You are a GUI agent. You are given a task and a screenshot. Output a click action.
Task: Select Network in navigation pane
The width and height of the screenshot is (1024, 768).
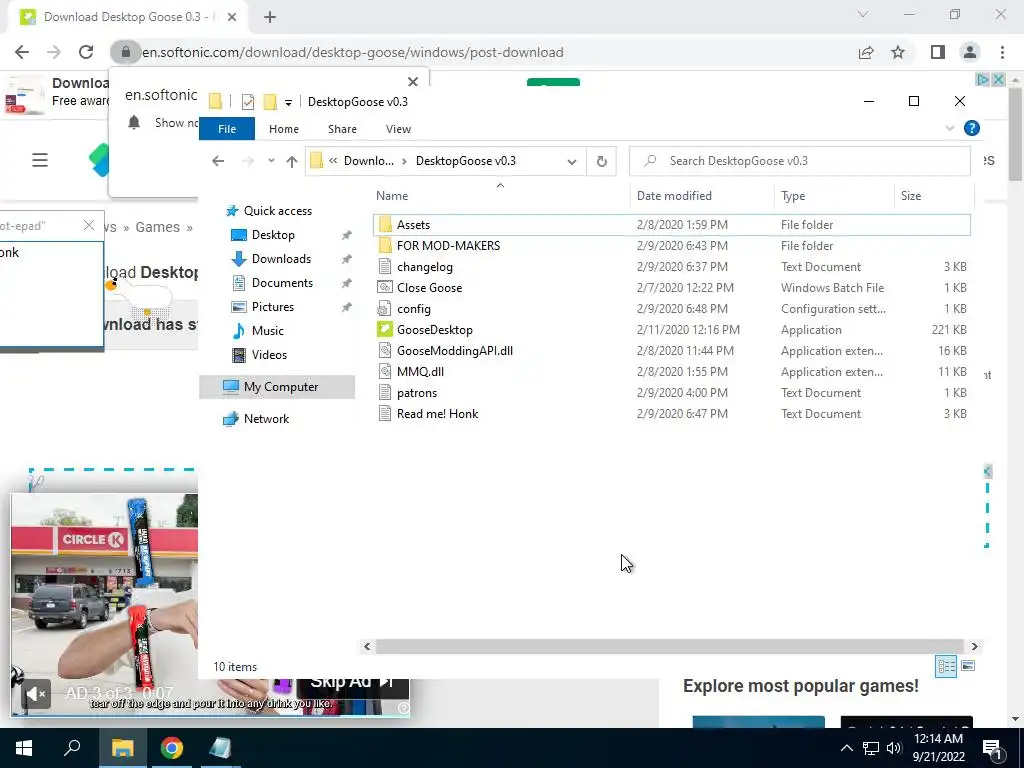click(266, 419)
